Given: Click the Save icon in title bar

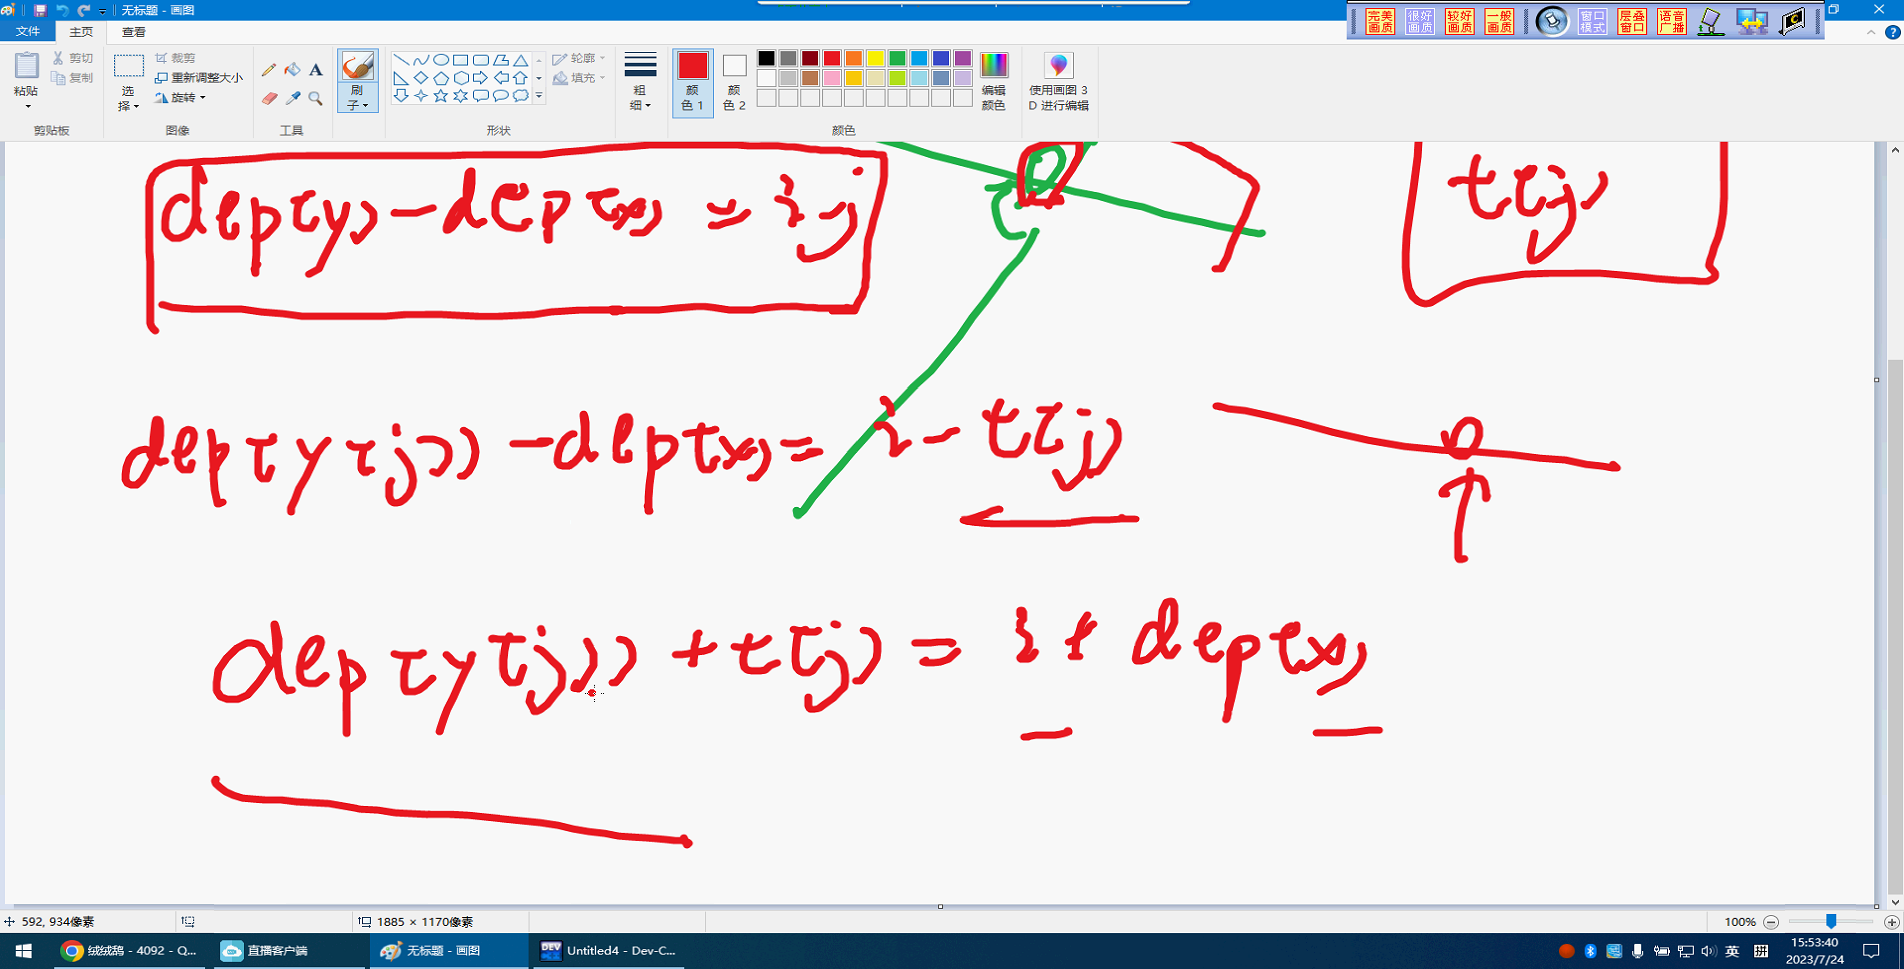Looking at the screenshot, I should click(x=40, y=10).
